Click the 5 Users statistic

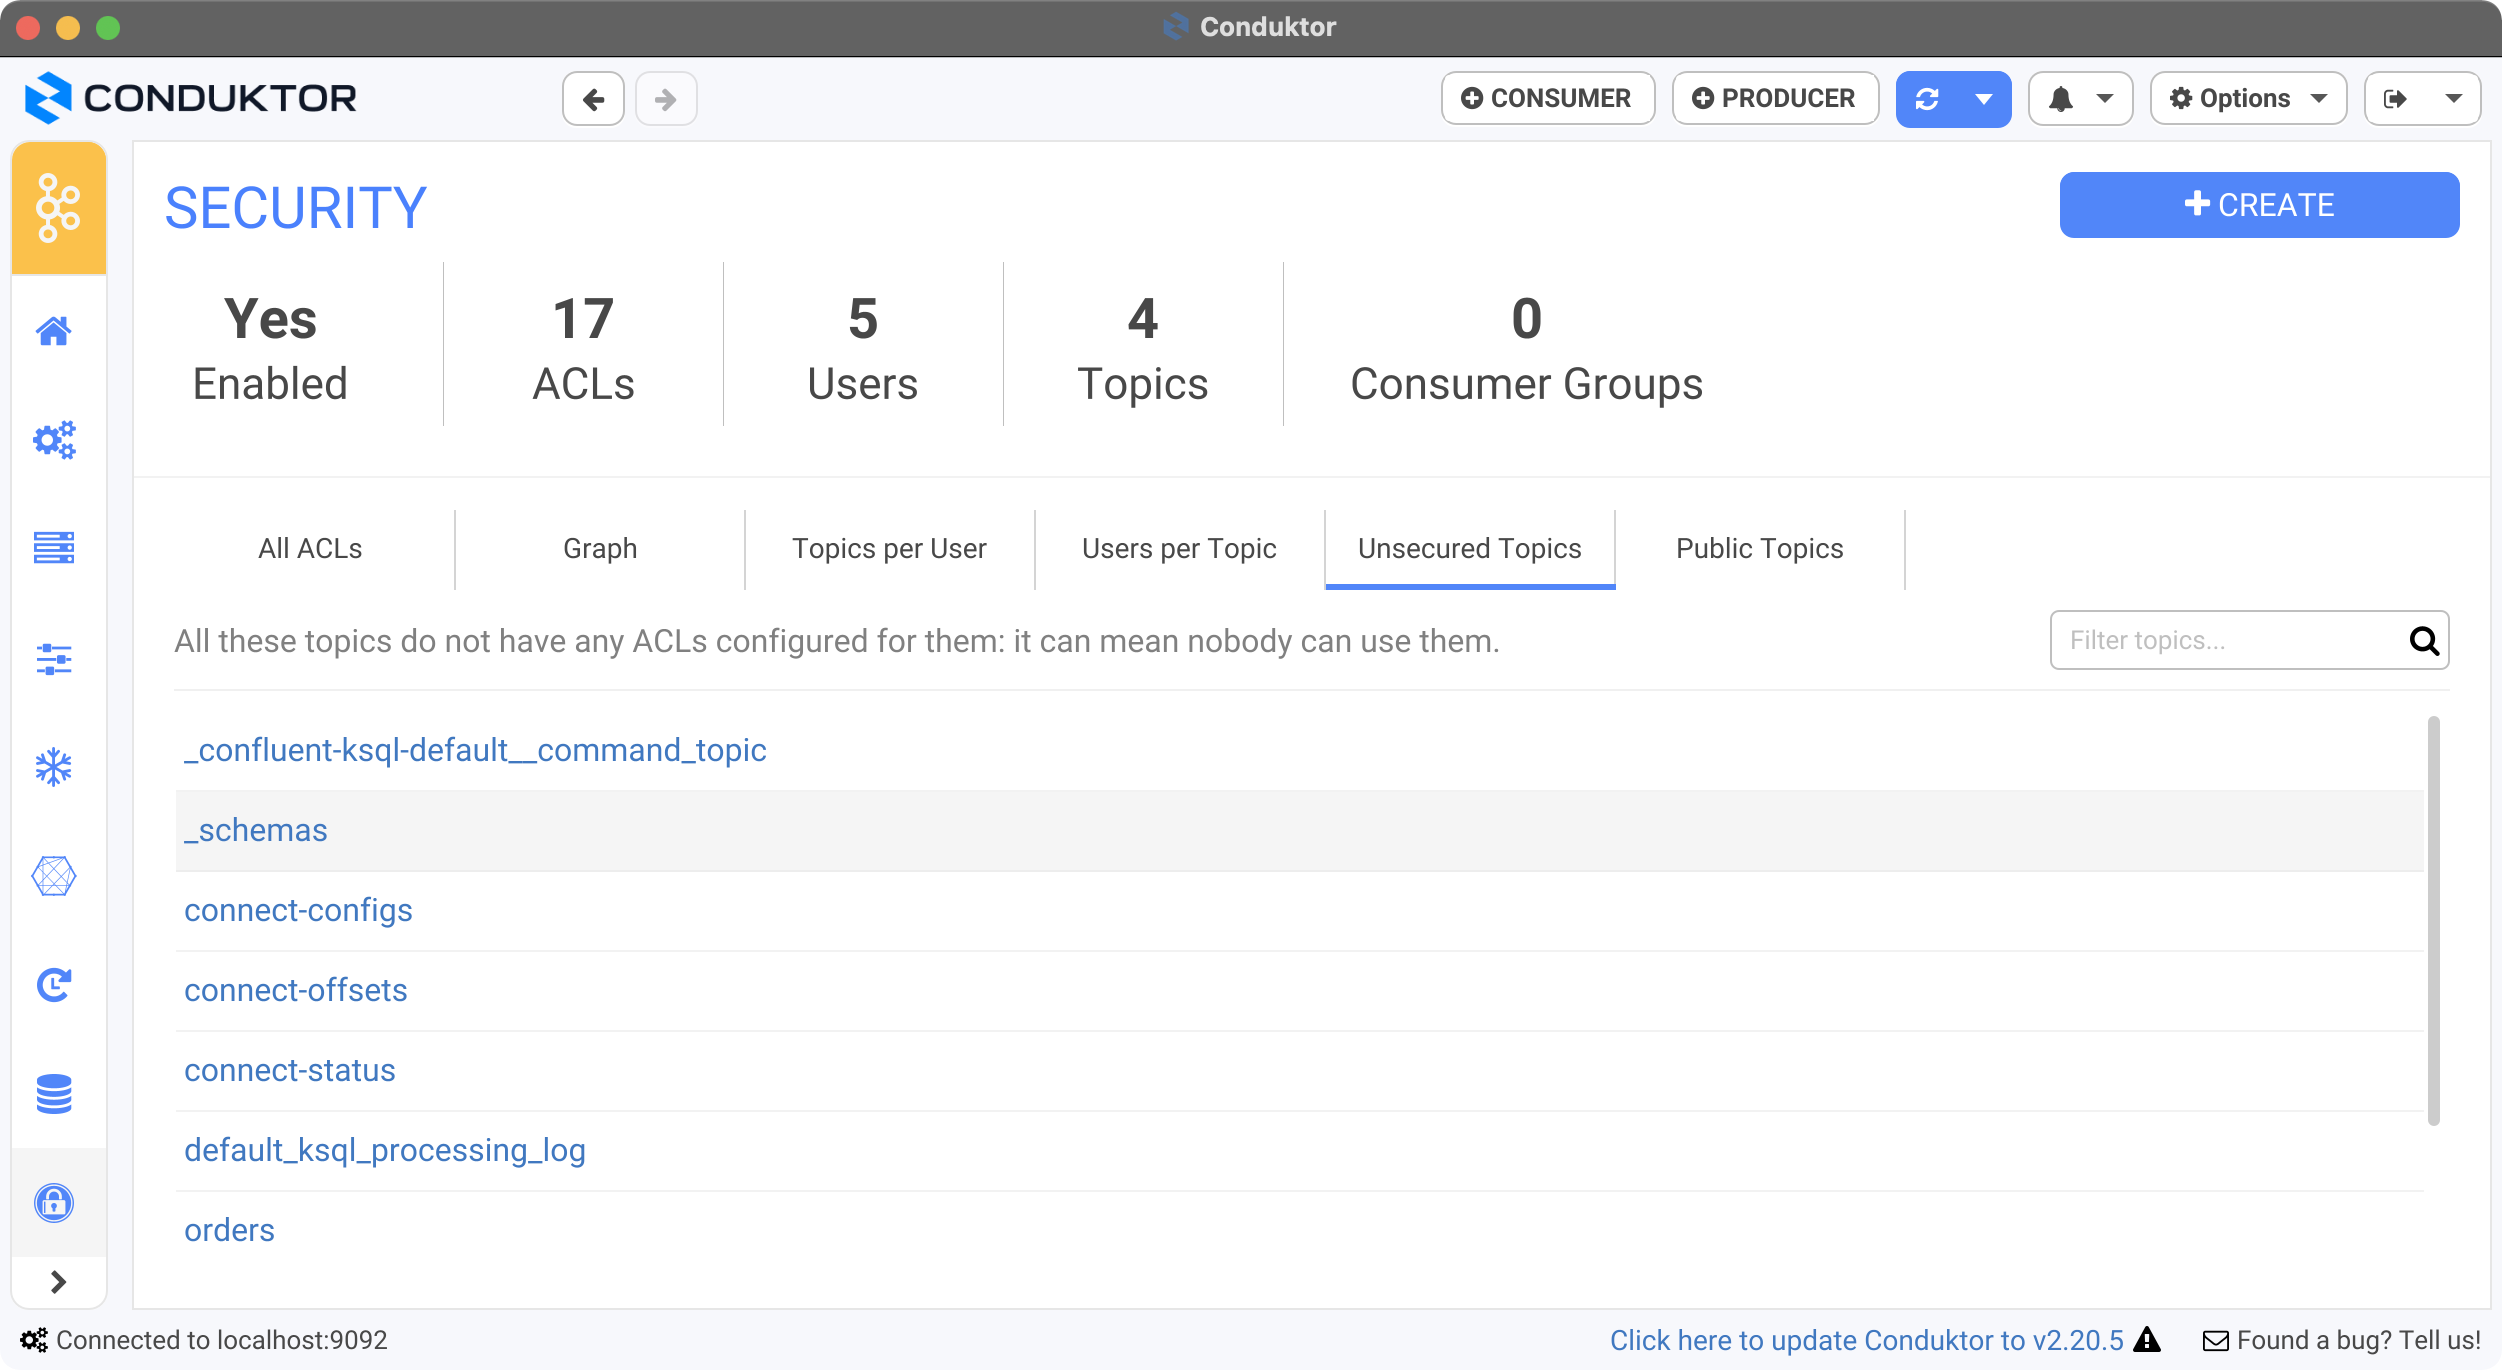click(x=863, y=348)
